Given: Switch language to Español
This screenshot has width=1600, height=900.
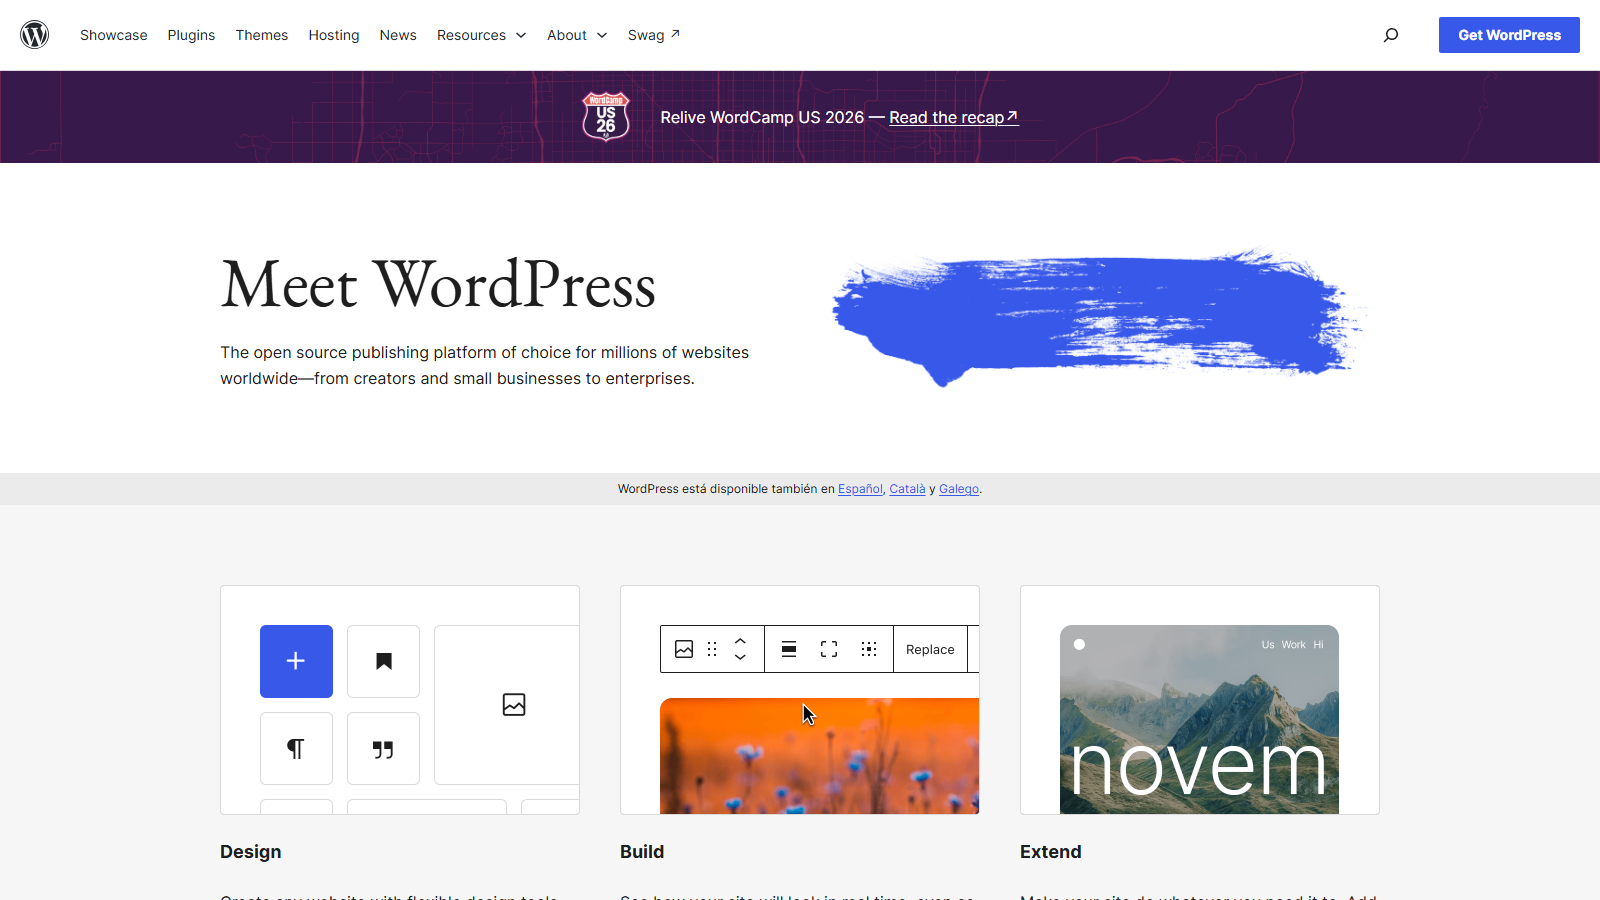Looking at the screenshot, I should pyautogui.click(x=860, y=489).
